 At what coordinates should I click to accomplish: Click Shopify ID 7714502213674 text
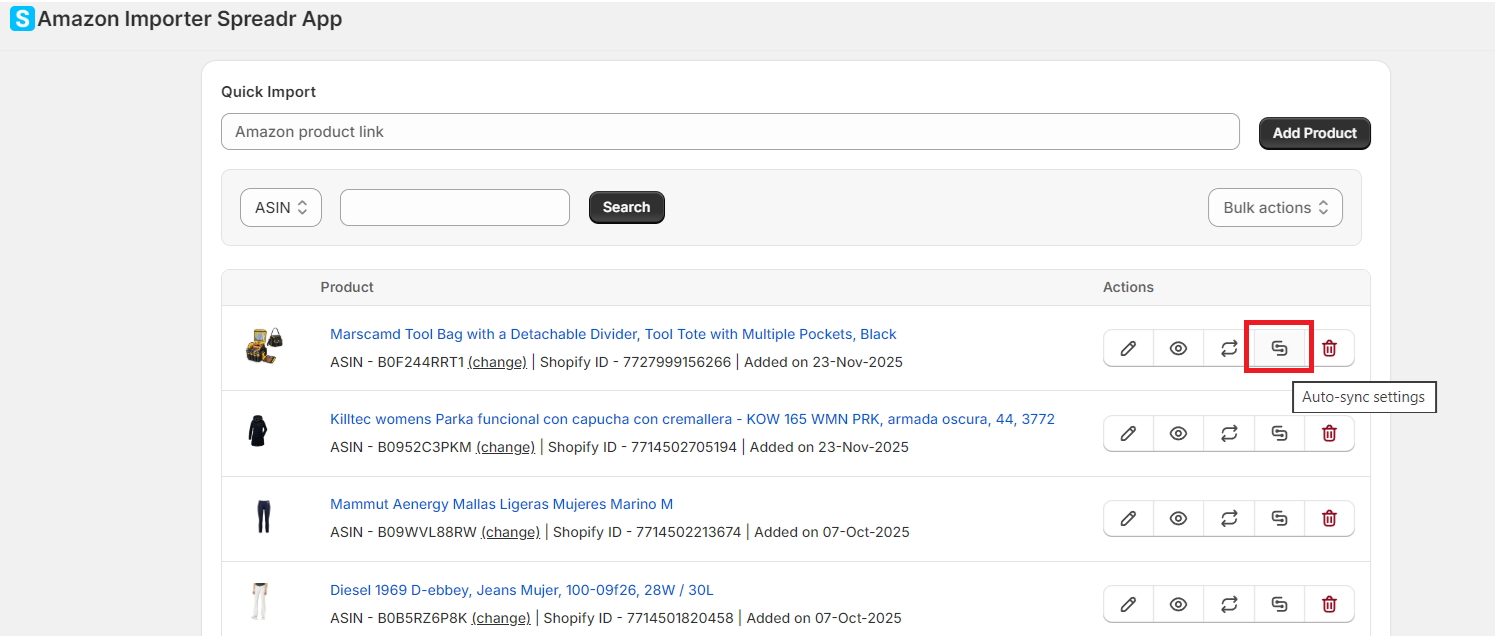[647, 532]
